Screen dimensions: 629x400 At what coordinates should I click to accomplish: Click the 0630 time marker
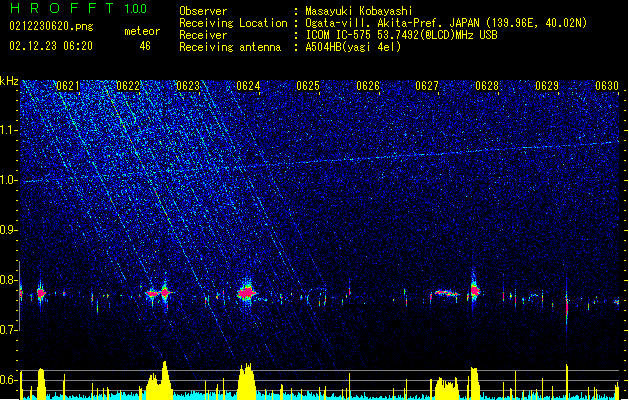pos(607,86)
